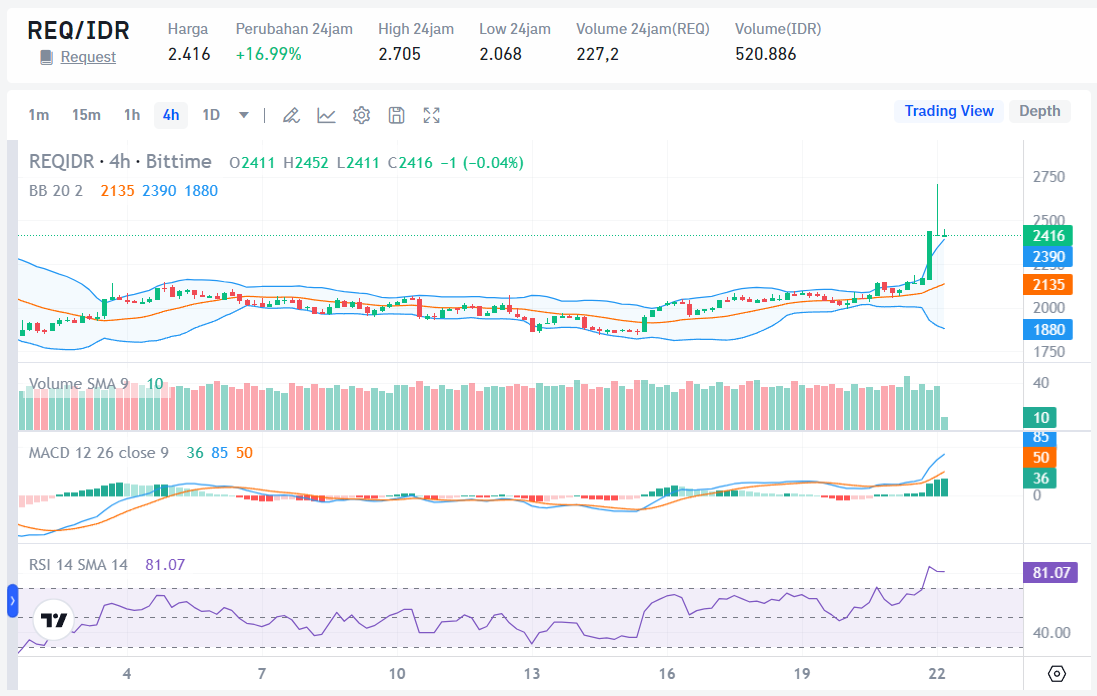
Task: Click the green 2416 current price label
Action: click(1047, 236)
